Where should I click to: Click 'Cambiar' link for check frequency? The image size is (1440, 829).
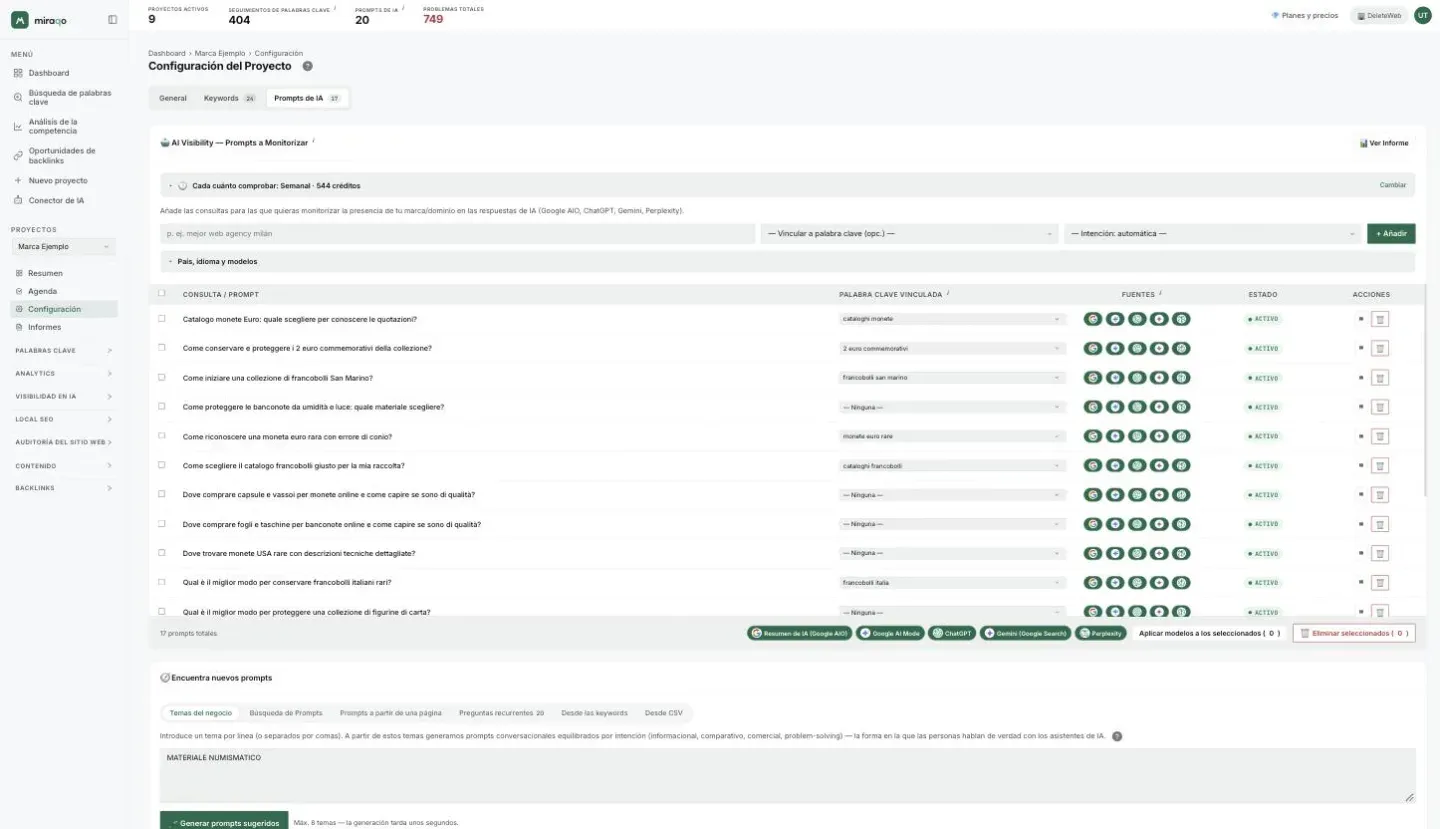point(1393,185)
